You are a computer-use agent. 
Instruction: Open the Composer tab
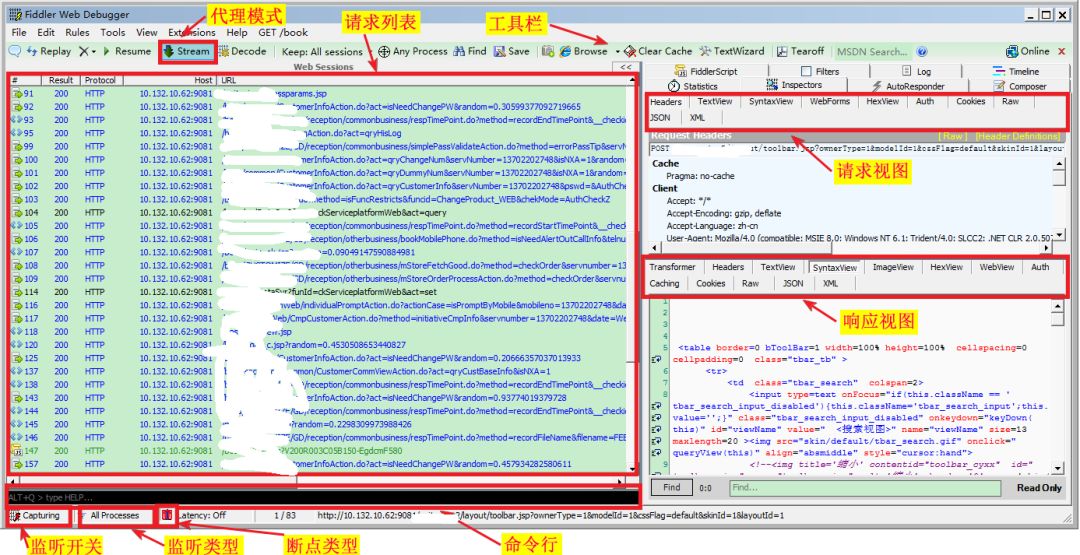click(1019, 86)
